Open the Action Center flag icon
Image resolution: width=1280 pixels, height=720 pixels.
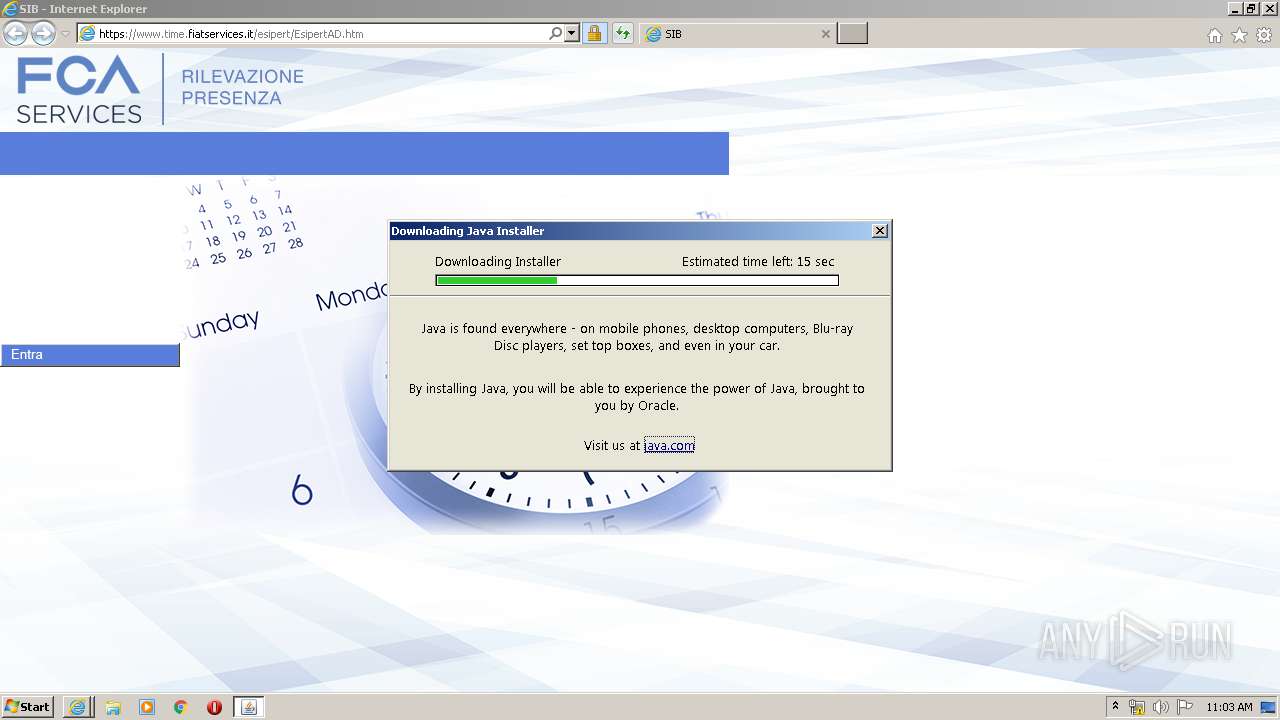pyautogui.click(x=1185, y=707)
